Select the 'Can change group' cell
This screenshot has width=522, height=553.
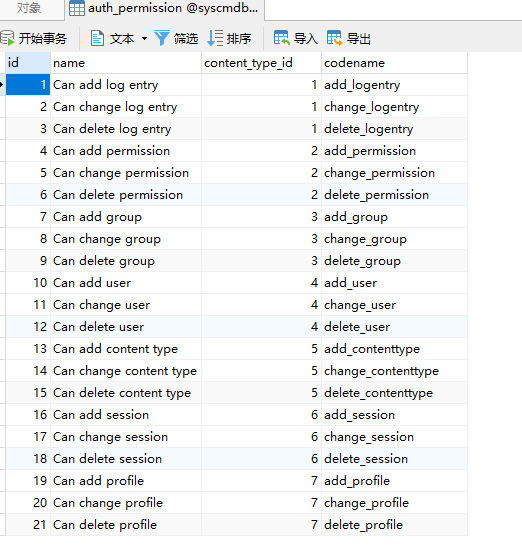point(126,239)
